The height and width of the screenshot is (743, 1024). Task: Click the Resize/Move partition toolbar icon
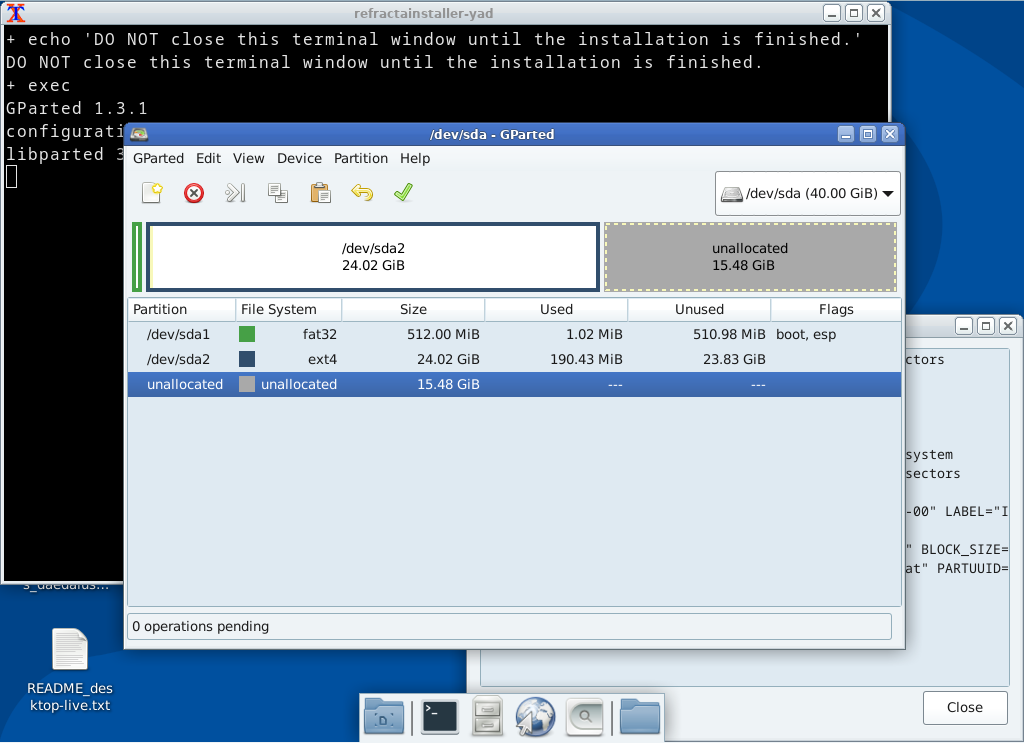tap(236, 193)
